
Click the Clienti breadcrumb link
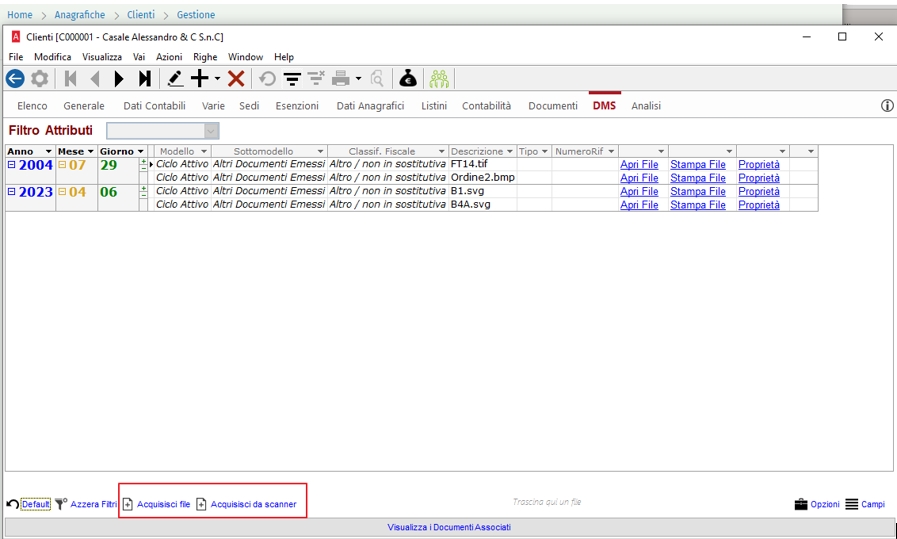click(141, 15)
